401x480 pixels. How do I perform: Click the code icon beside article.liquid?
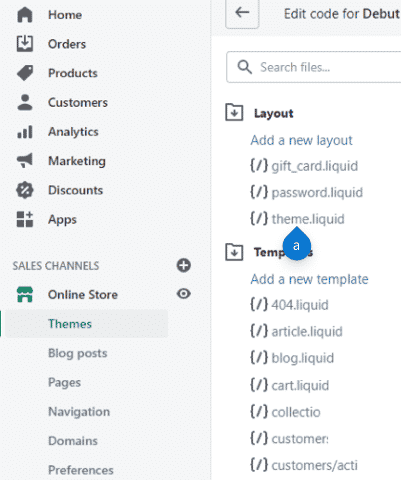(259, 331)
